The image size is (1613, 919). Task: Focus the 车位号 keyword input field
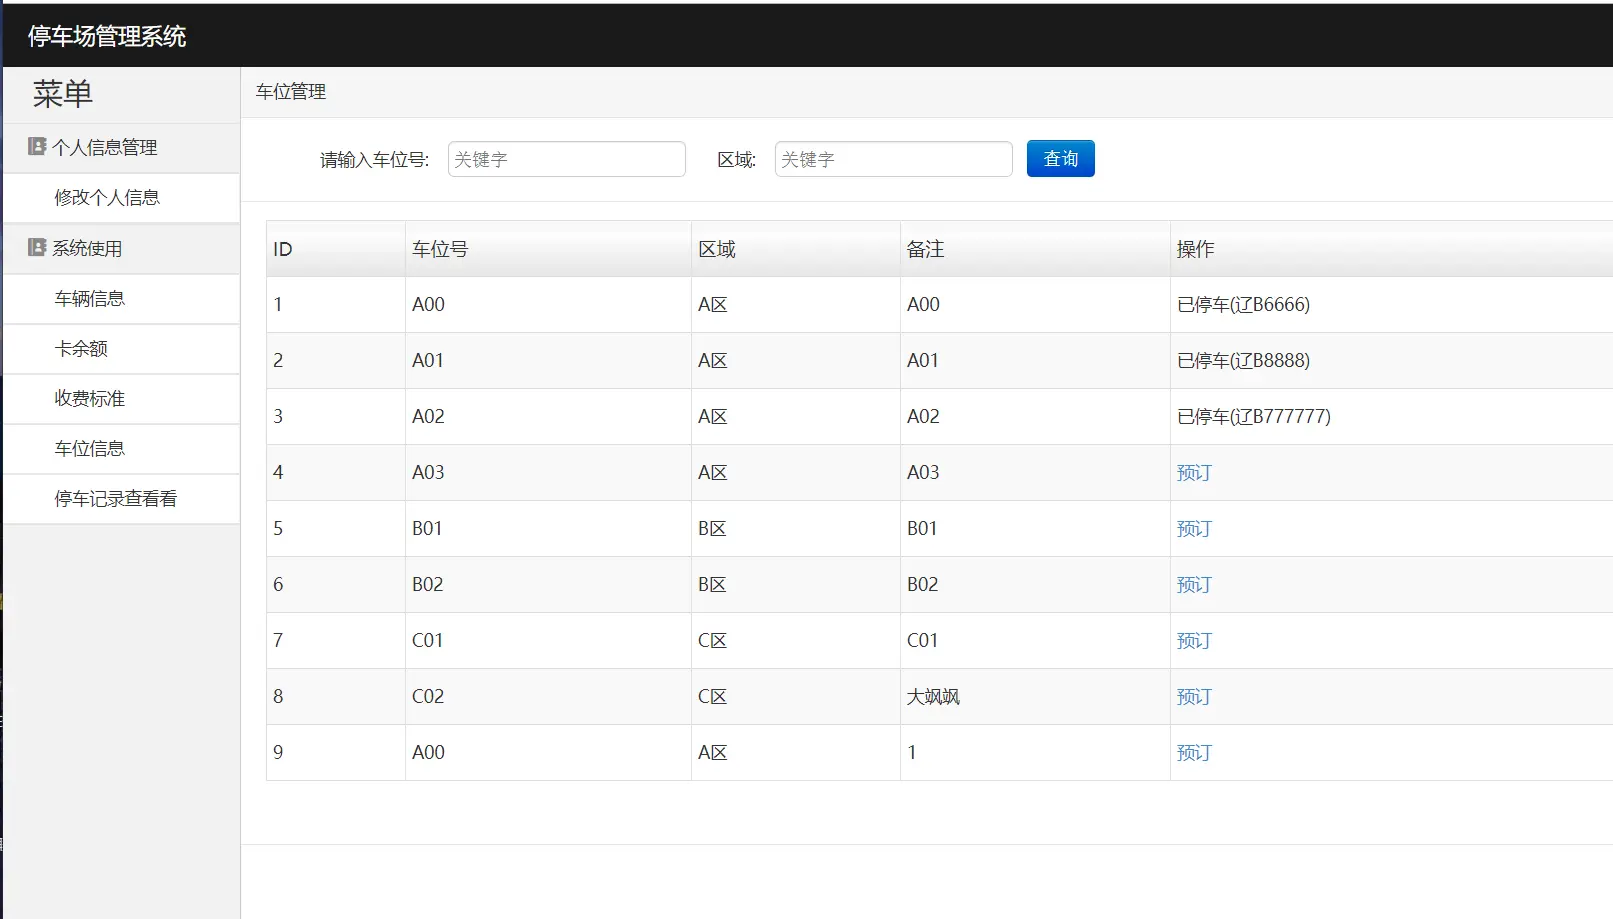coord(567,159)
